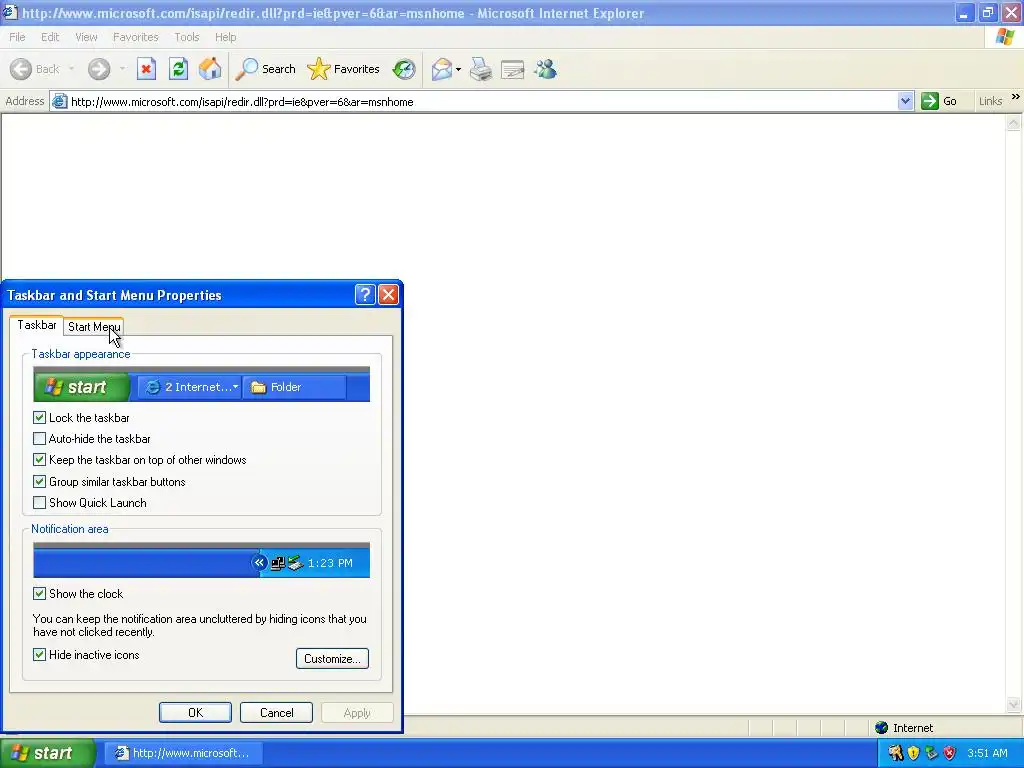Open the Favorites star pane
This screenshot has height=768, width=1024.
pyautogui.click(x=343, y=69)
